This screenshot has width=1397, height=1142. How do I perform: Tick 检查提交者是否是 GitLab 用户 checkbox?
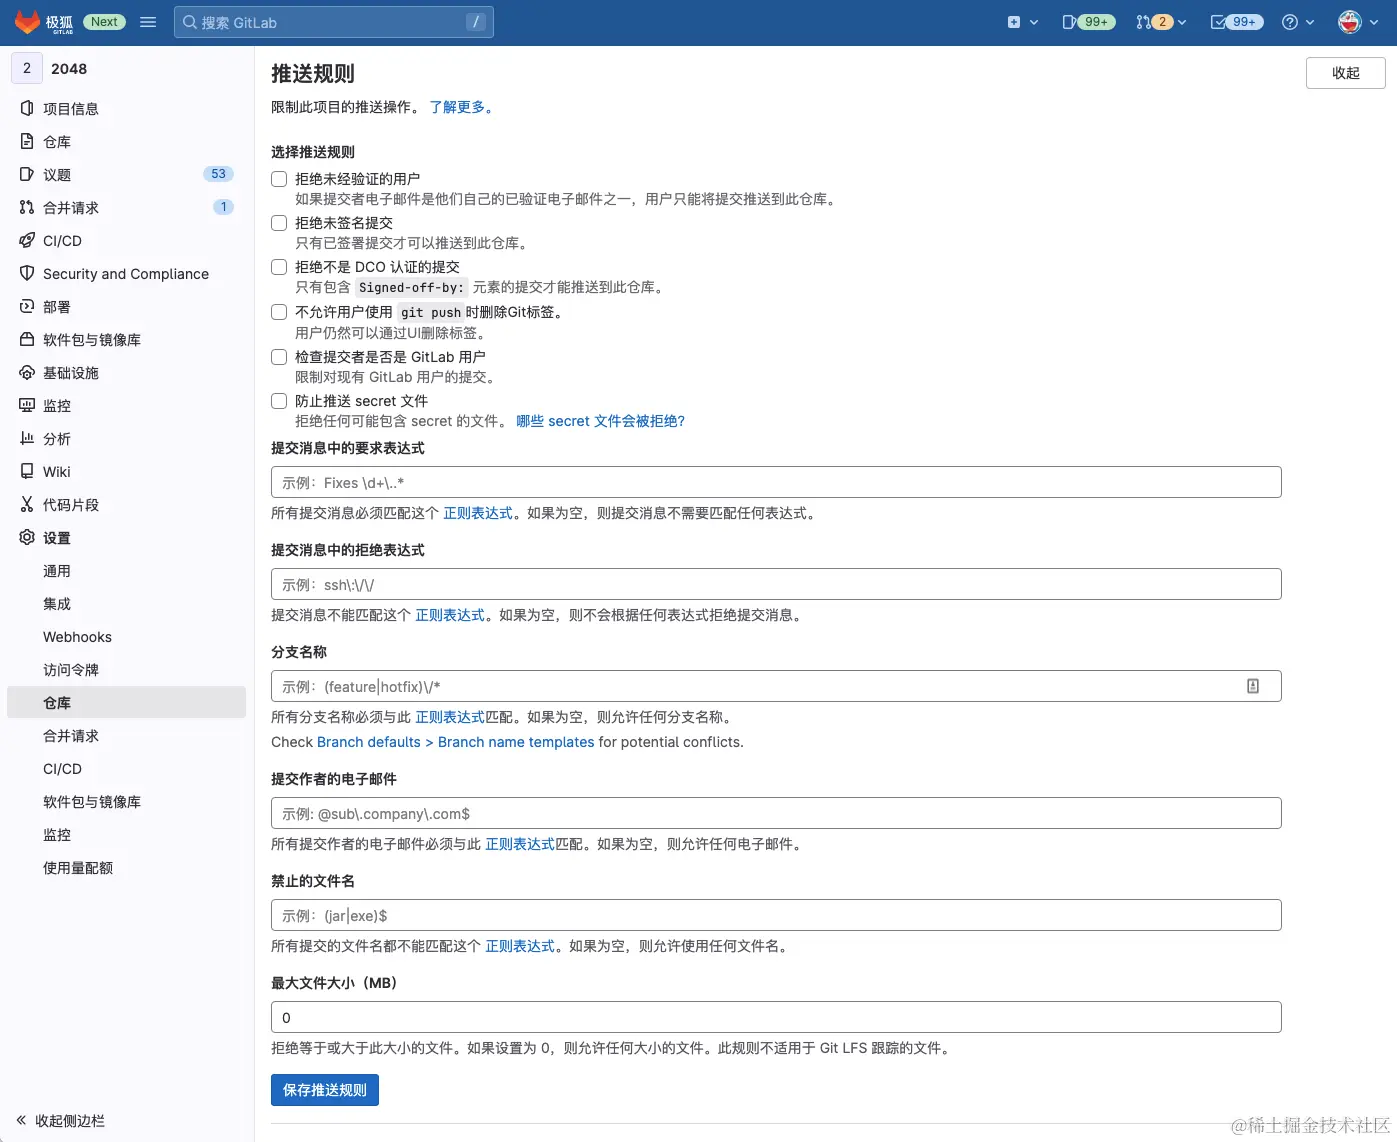pos(279,356)
